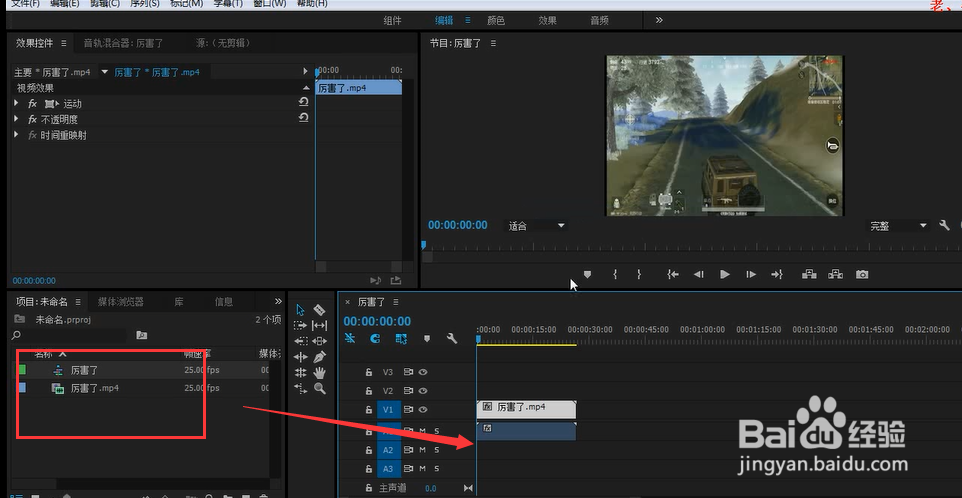This screenshot has height=498, width=962.
Task: Add a marker in program monitor
Action: coord(587,275)
